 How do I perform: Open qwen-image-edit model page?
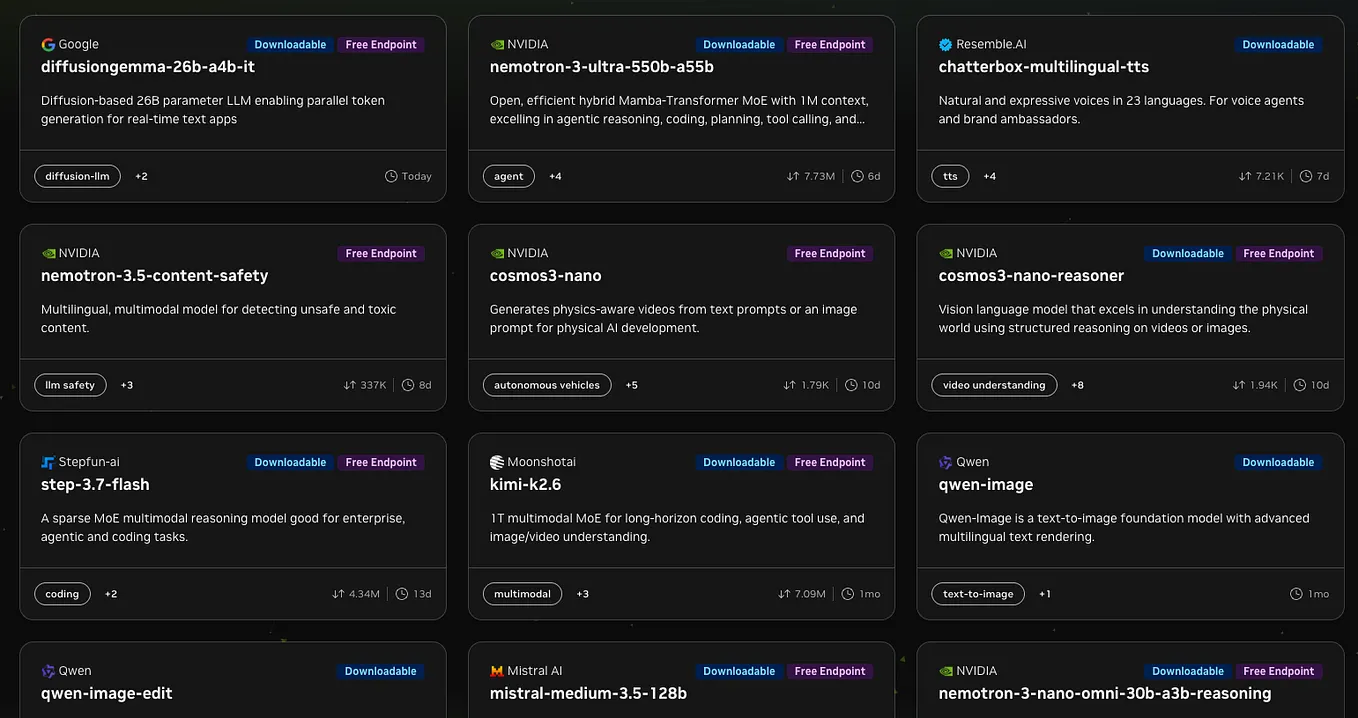(x=107, y=694)
